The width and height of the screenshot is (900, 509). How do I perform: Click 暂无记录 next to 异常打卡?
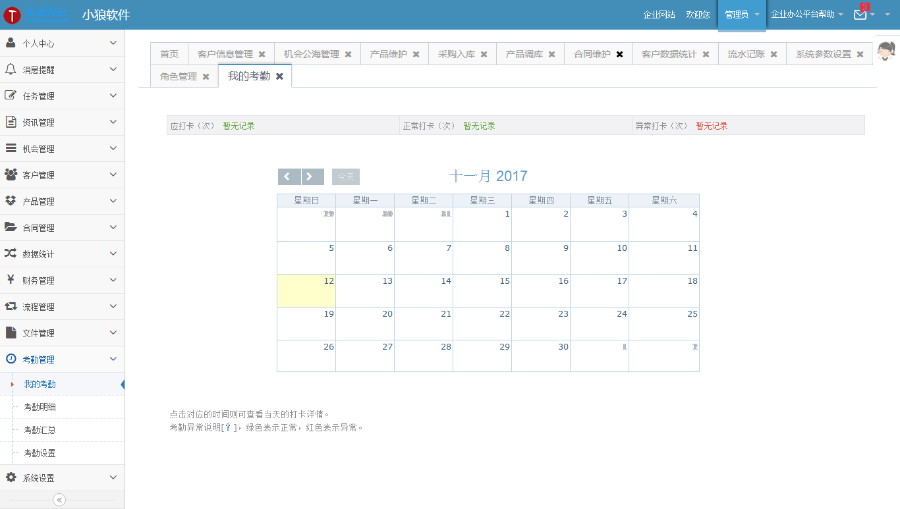tap(712, 126)
